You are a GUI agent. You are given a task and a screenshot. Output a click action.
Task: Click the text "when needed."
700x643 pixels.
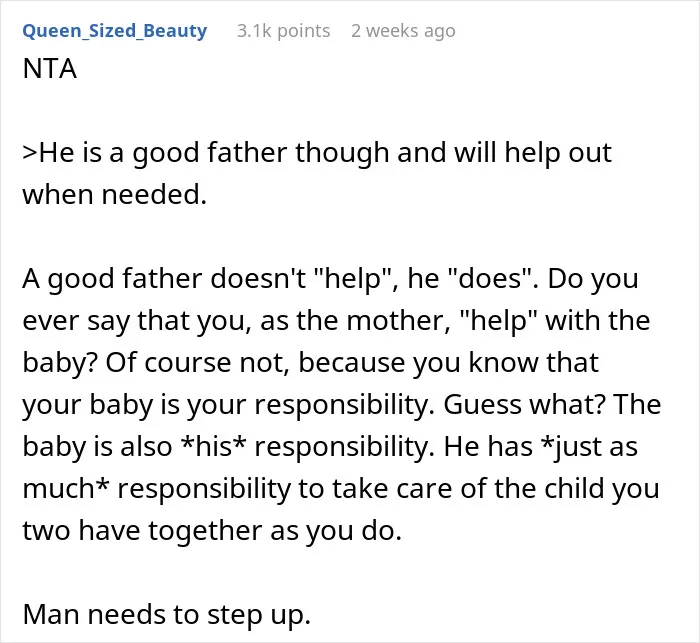[x=115, y=195]
